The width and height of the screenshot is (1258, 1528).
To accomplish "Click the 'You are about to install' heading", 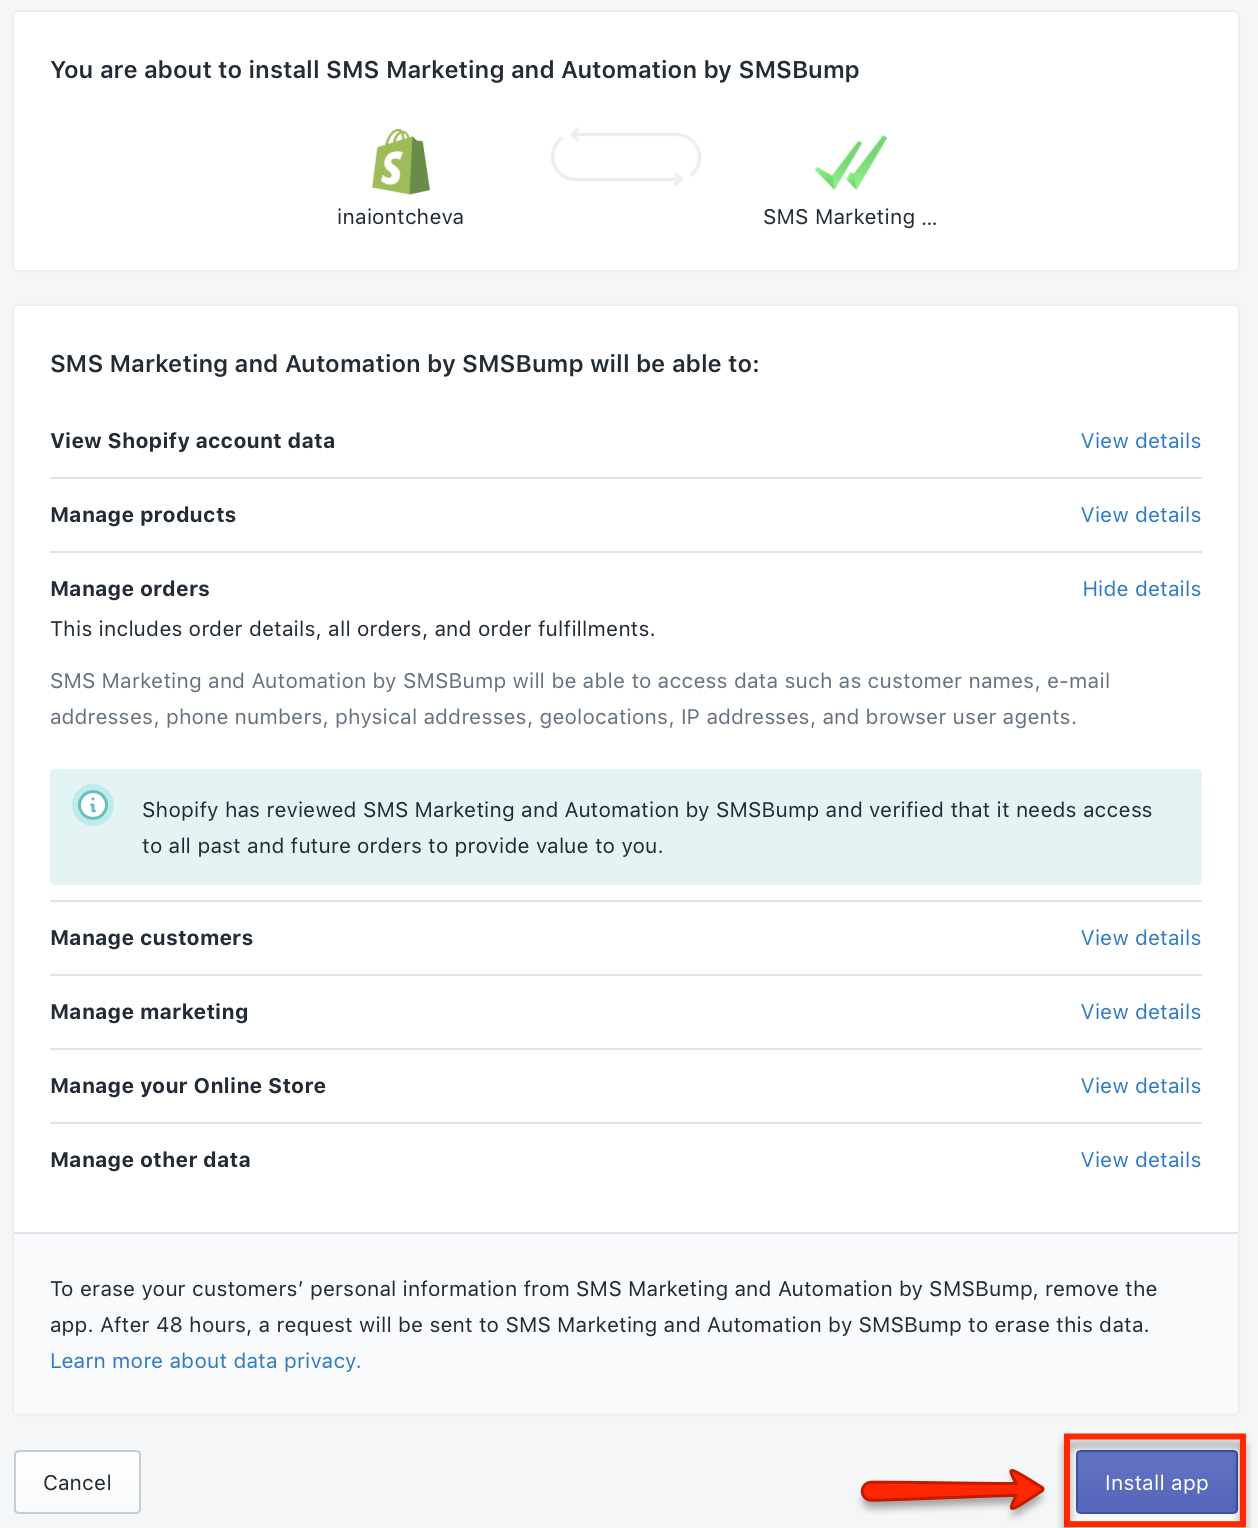I will (x=455, y=70).
